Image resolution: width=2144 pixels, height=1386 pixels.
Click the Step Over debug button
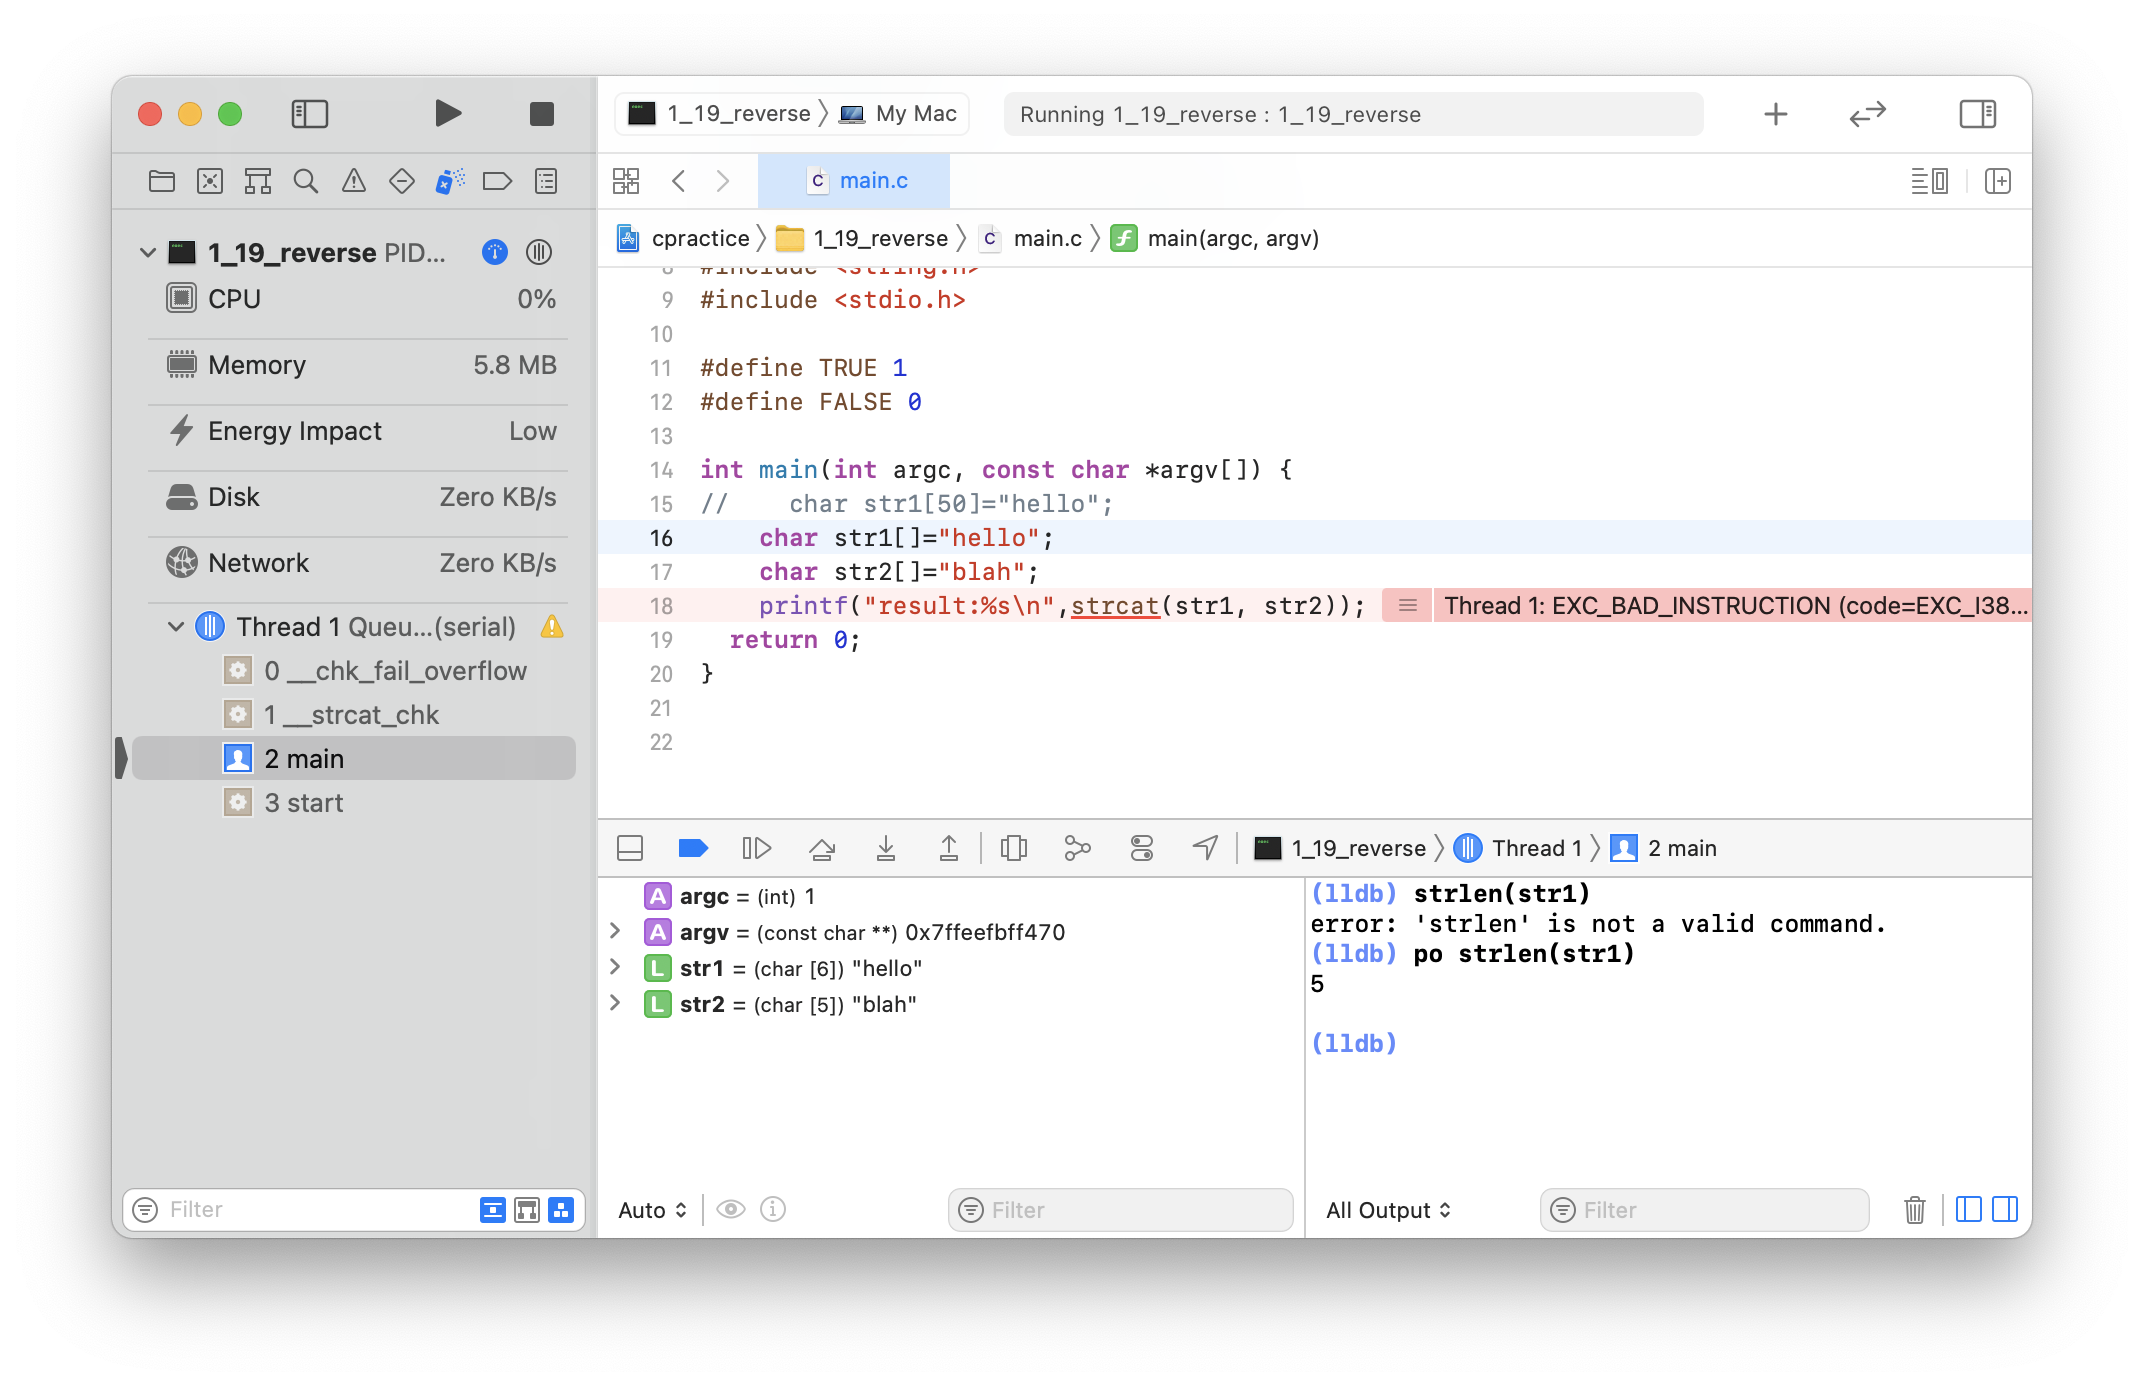822,848
